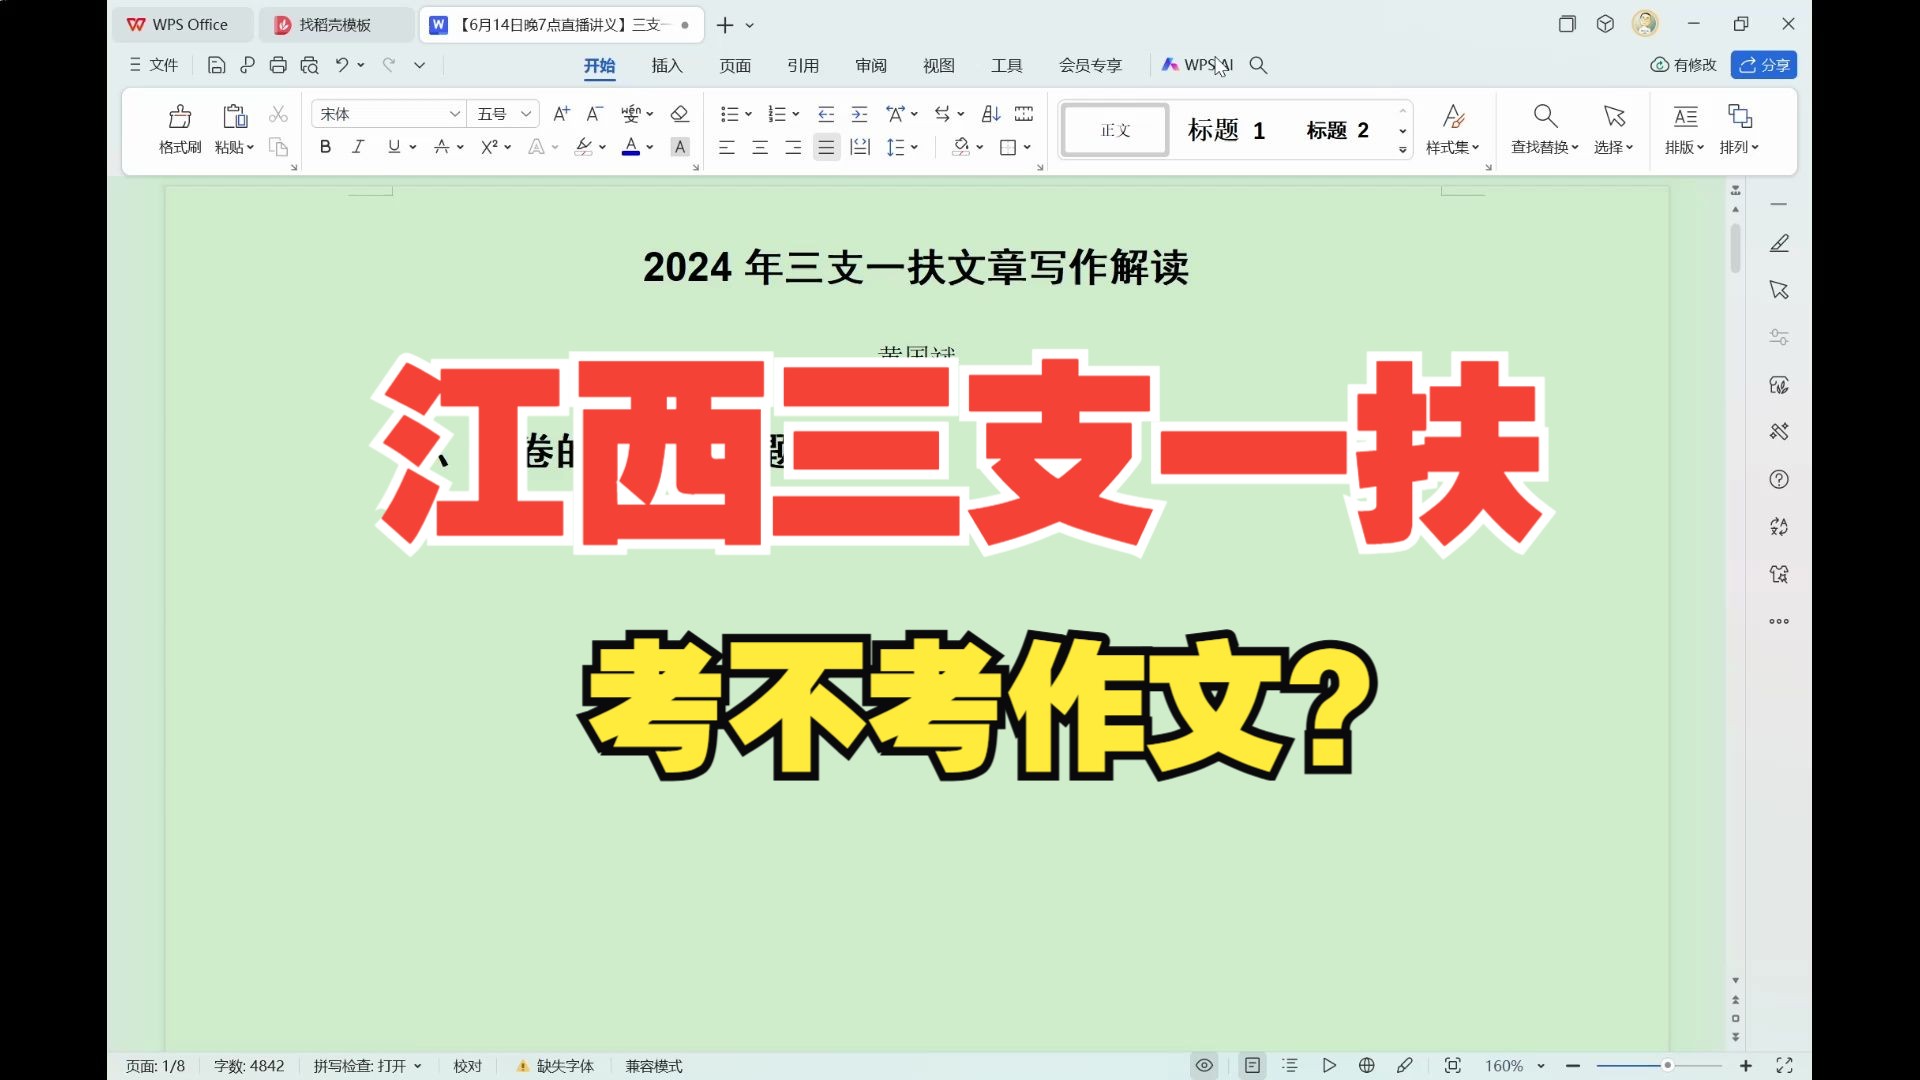Switch to the References (引用) tab
The image size is (1920, 1080).
pyautogui.click(x=803, y=65)
